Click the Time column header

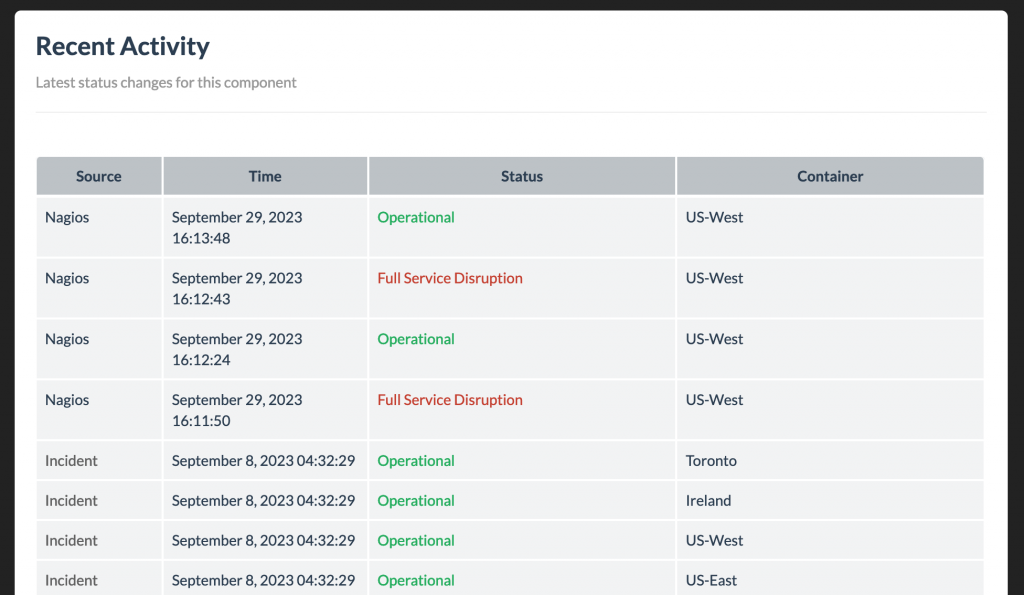coord(265,176)
